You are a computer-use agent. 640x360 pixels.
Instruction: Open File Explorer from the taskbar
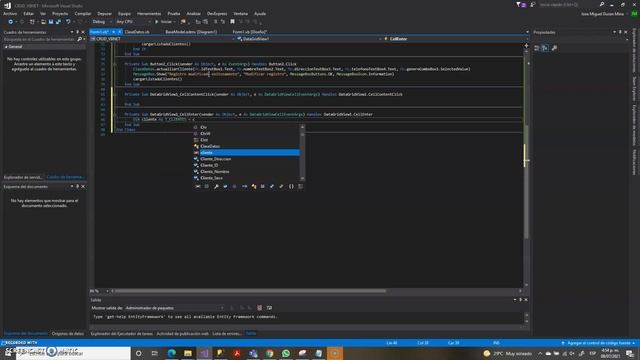[x=188, y=353]
